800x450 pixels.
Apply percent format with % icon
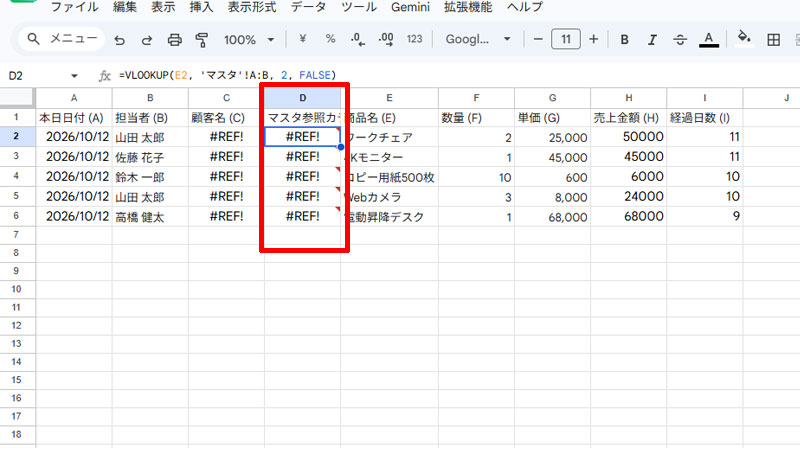pos(330,39)
